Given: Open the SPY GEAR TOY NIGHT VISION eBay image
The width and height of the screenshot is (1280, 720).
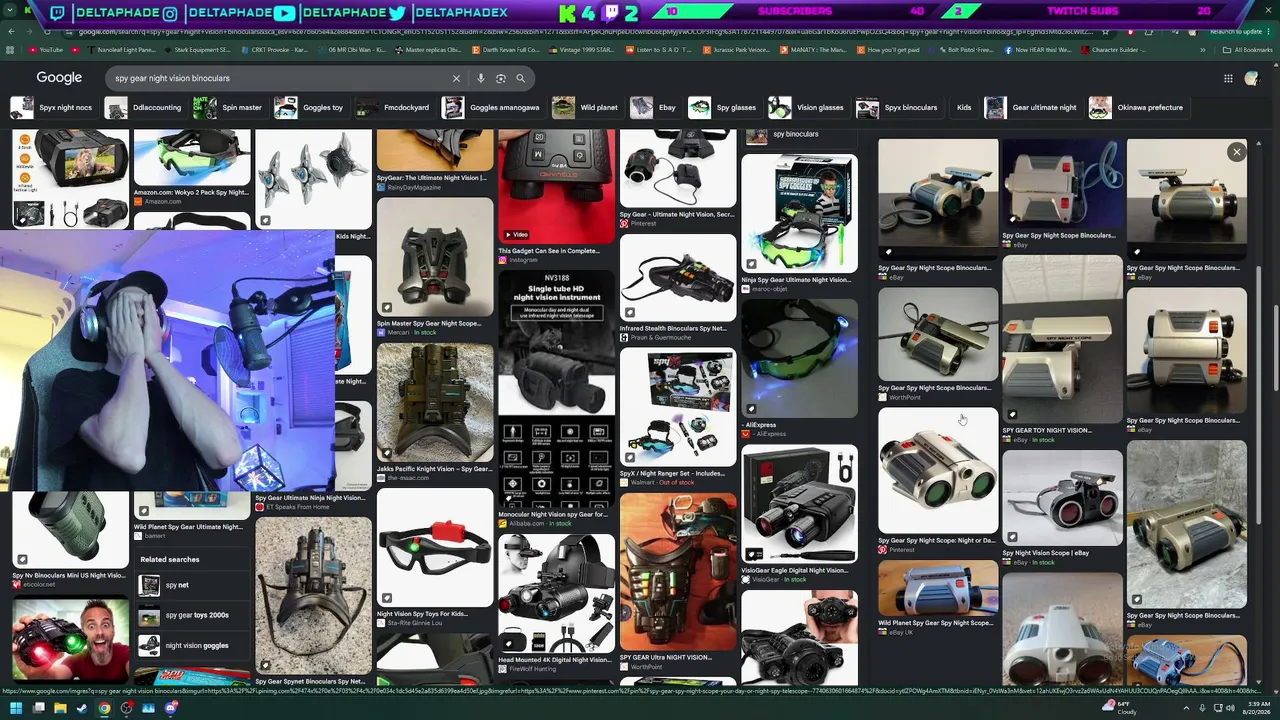Looking at the screenshot, I should tap(1062, 339).
